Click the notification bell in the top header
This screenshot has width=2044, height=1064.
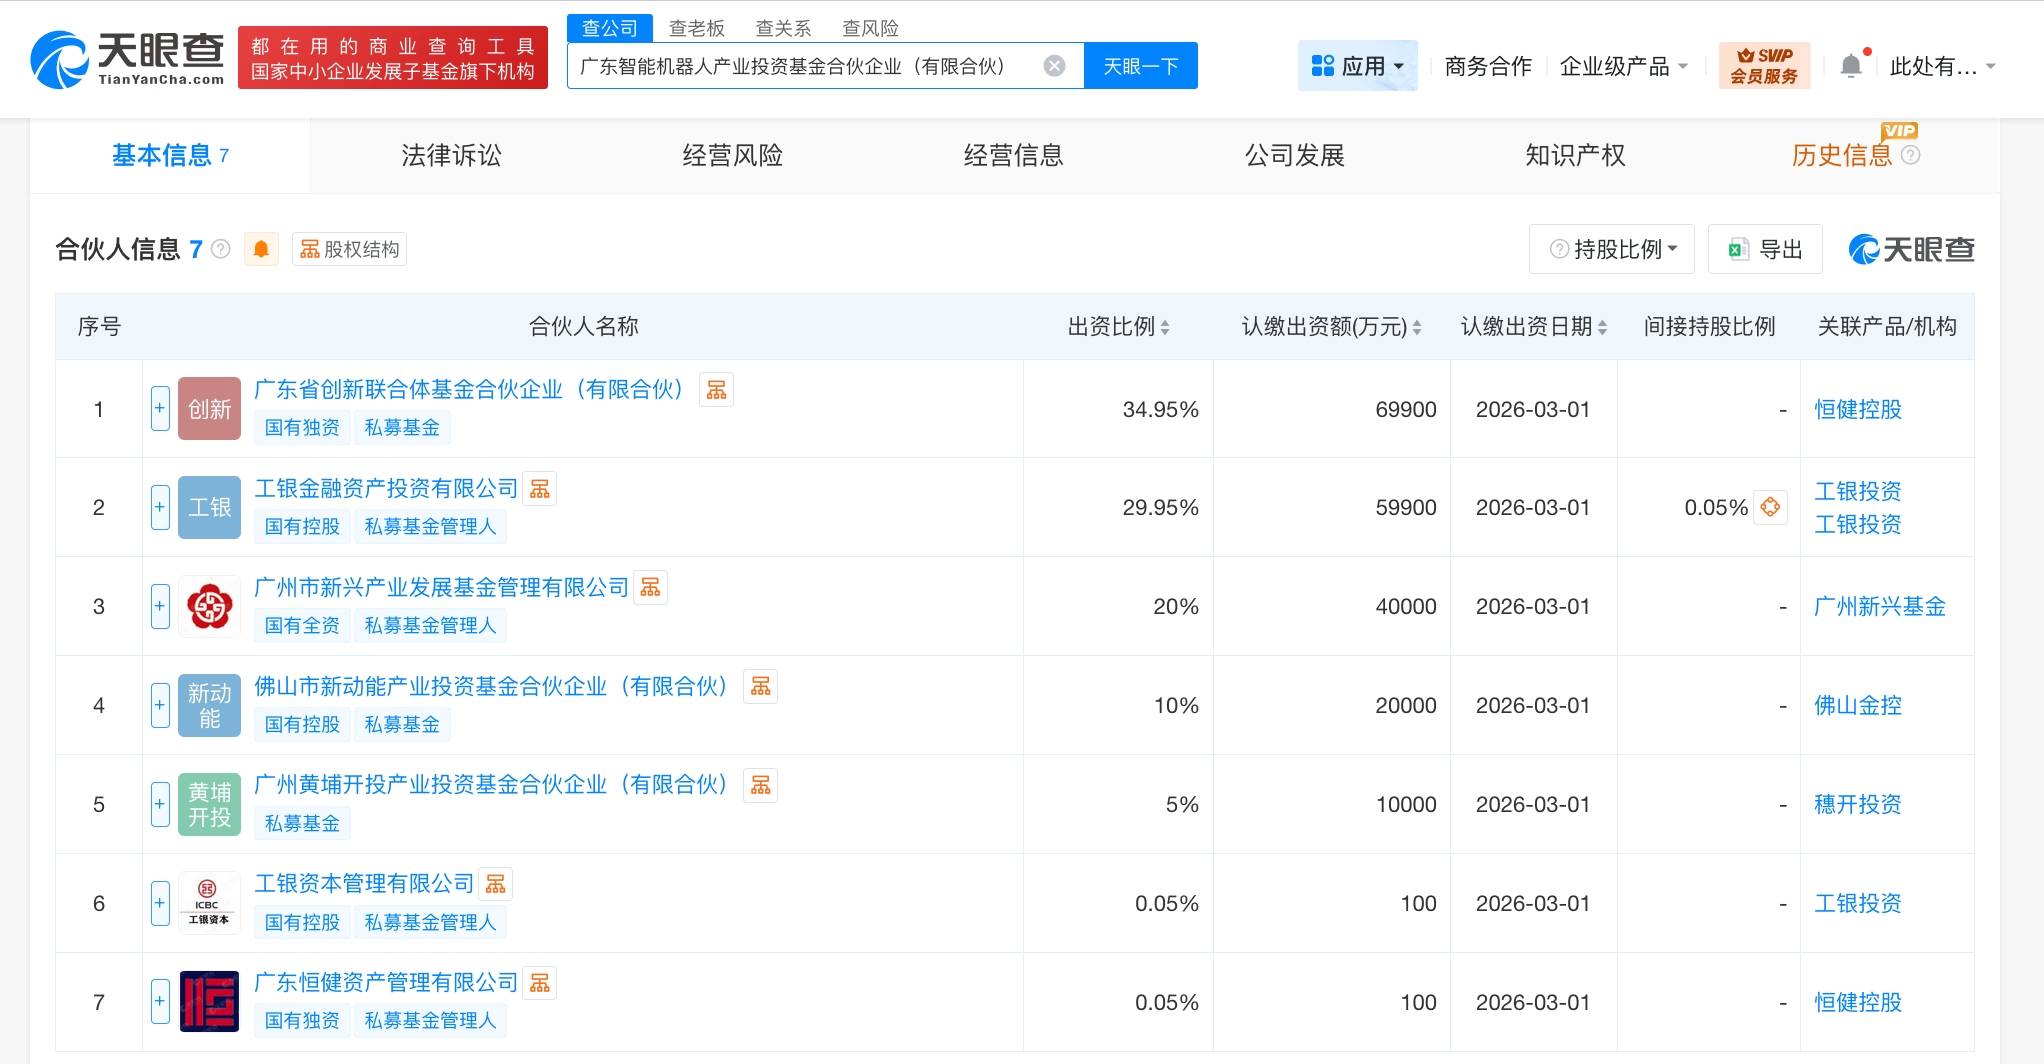[1851, 66]
